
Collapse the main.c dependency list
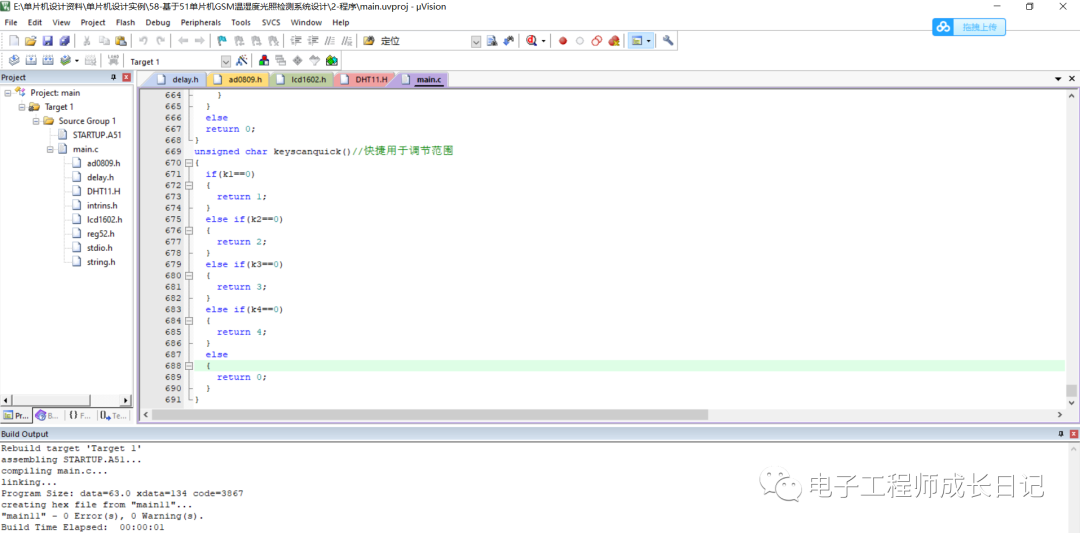[50, 149]
